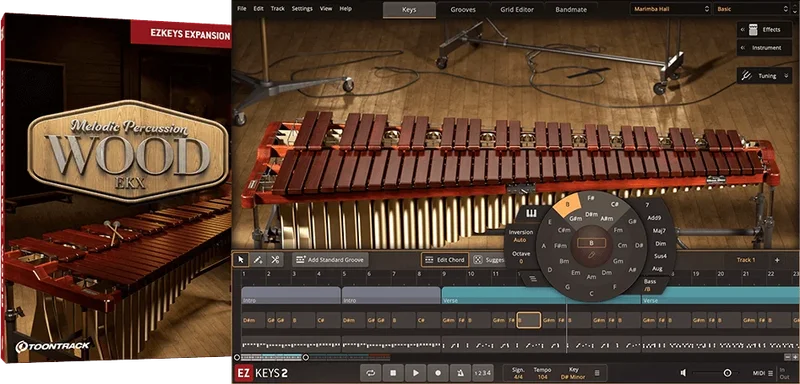Open the Marimba Hall preset dropdown
Screen dimensions: 800x384
(670, 9)
